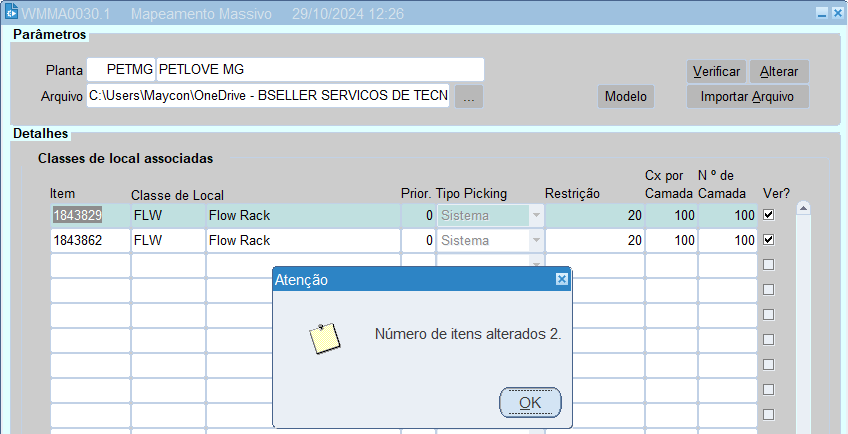Open Tipo Picking dropdown for item 1843862
Screen dimensions: 848x434
[x=536, y=240]
